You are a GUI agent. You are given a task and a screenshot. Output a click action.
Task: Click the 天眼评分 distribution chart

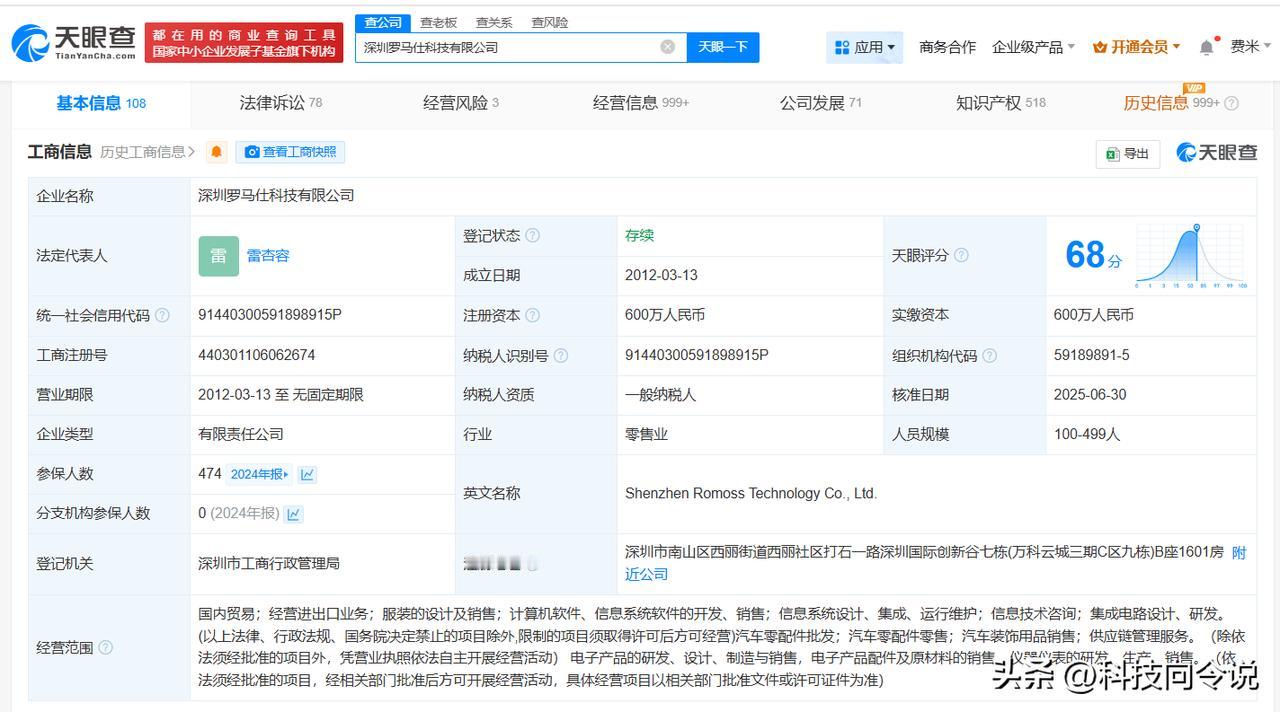tap(1192, 255)
